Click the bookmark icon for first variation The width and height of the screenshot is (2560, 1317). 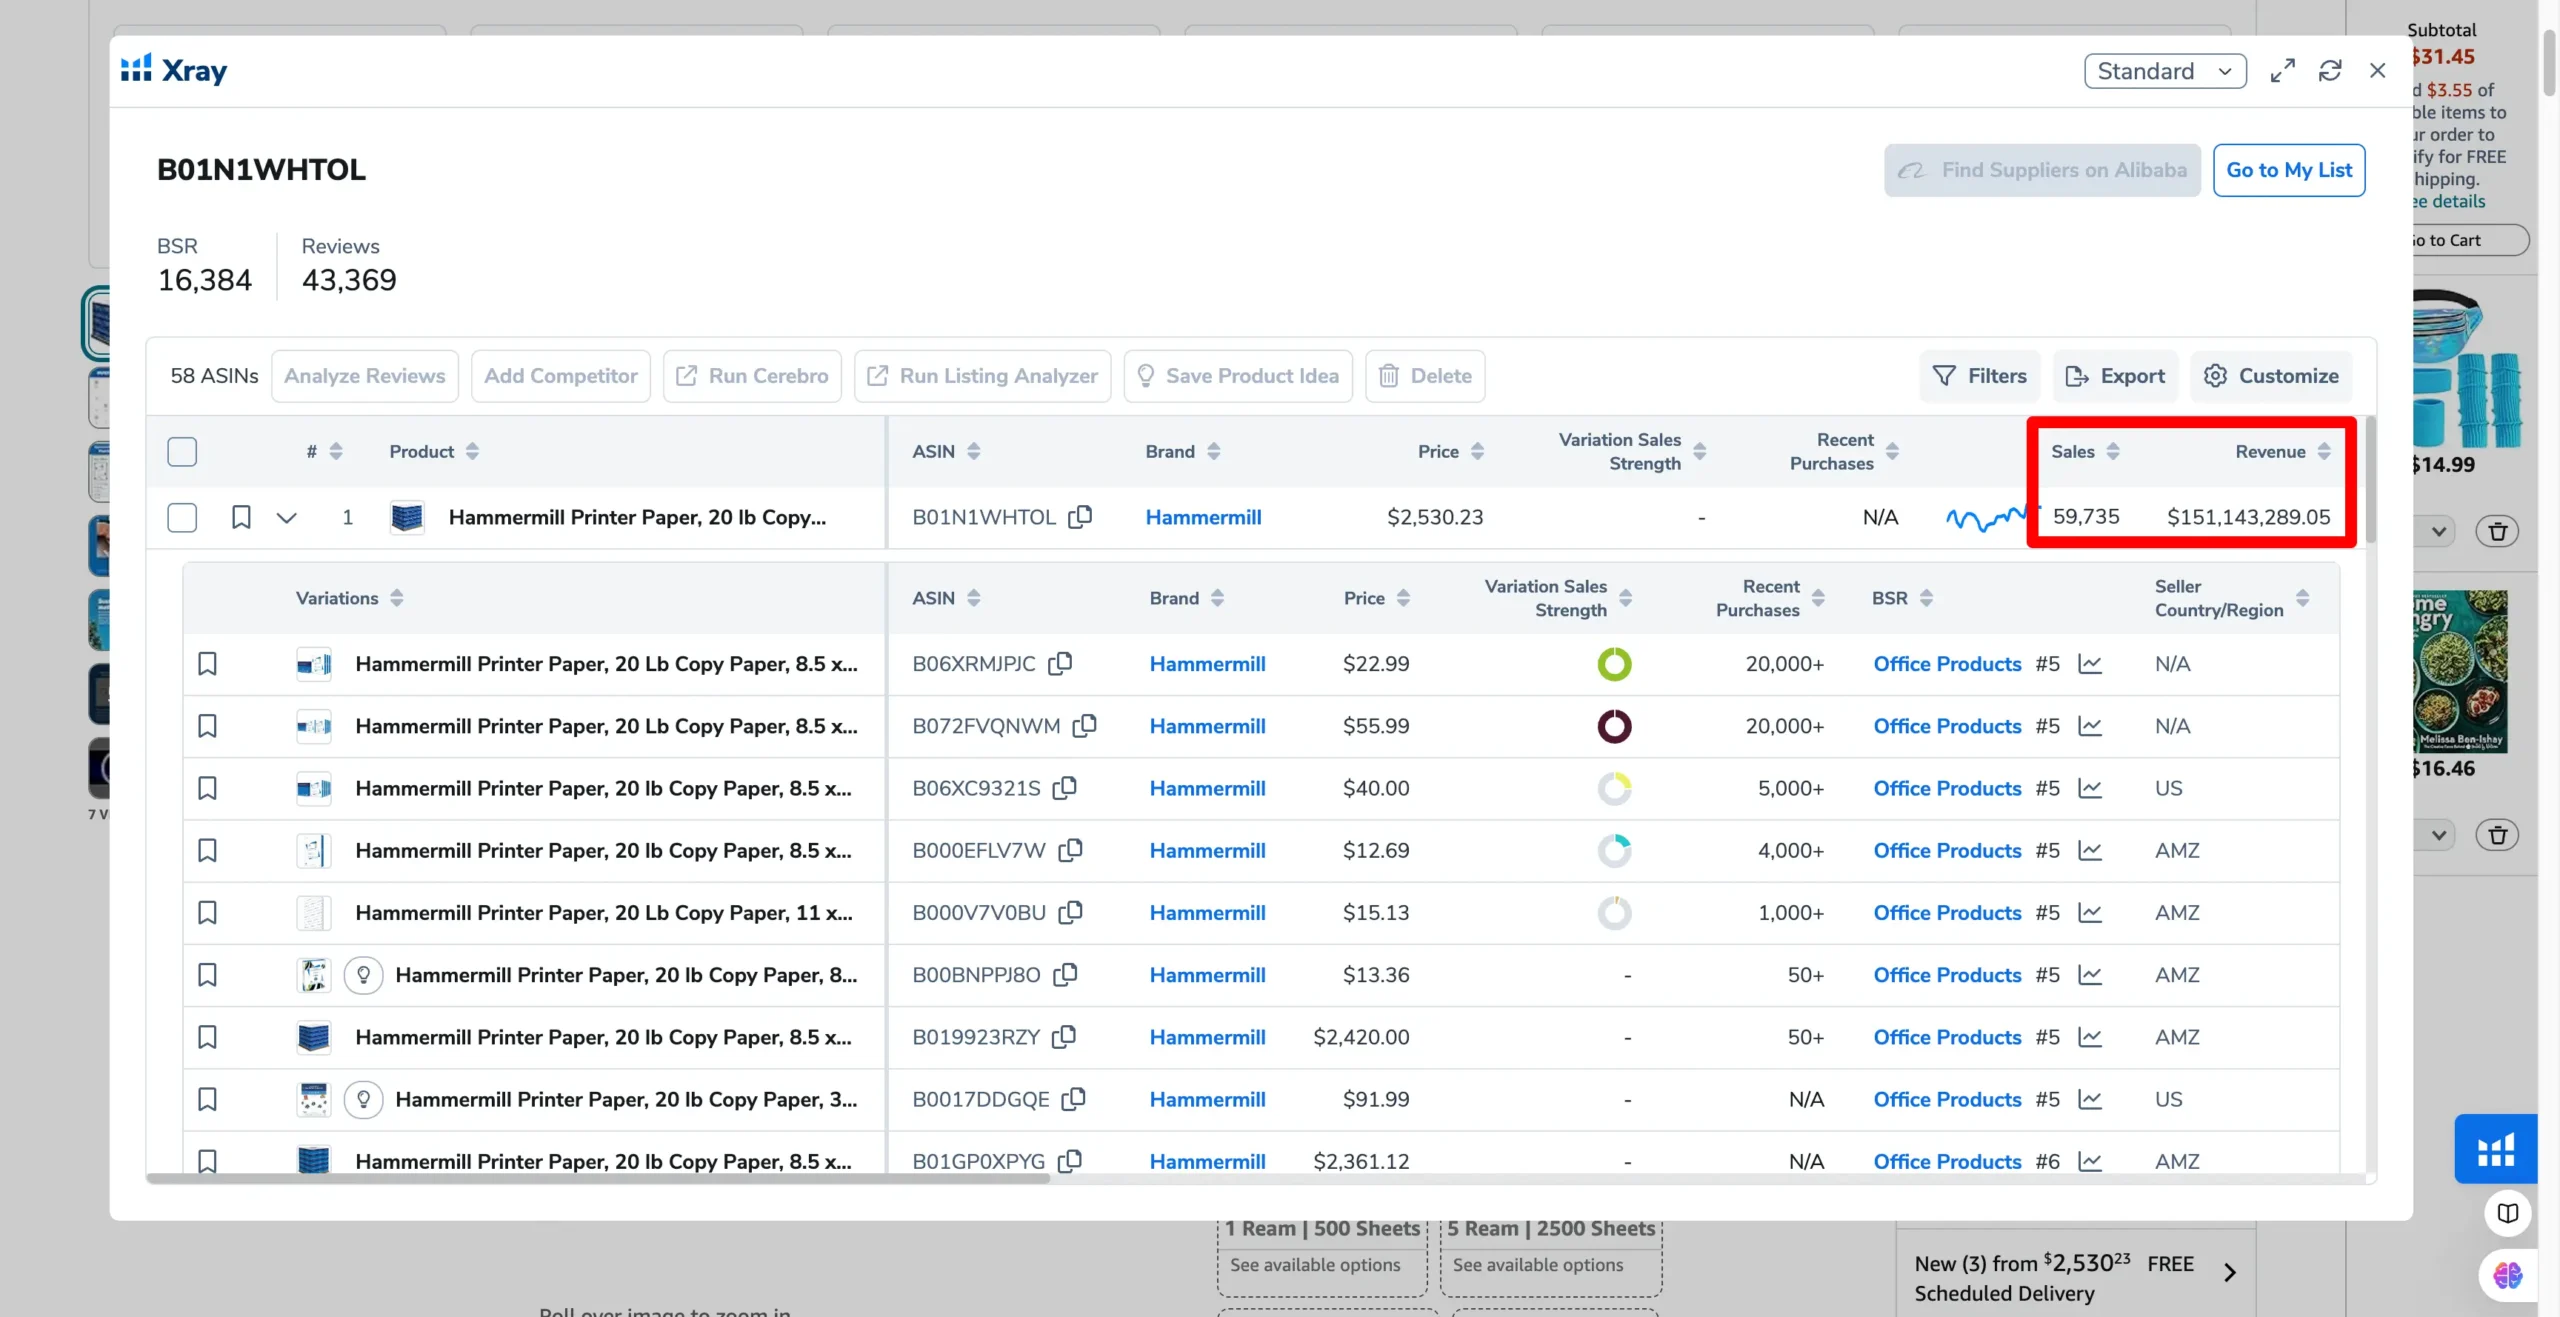207,664
